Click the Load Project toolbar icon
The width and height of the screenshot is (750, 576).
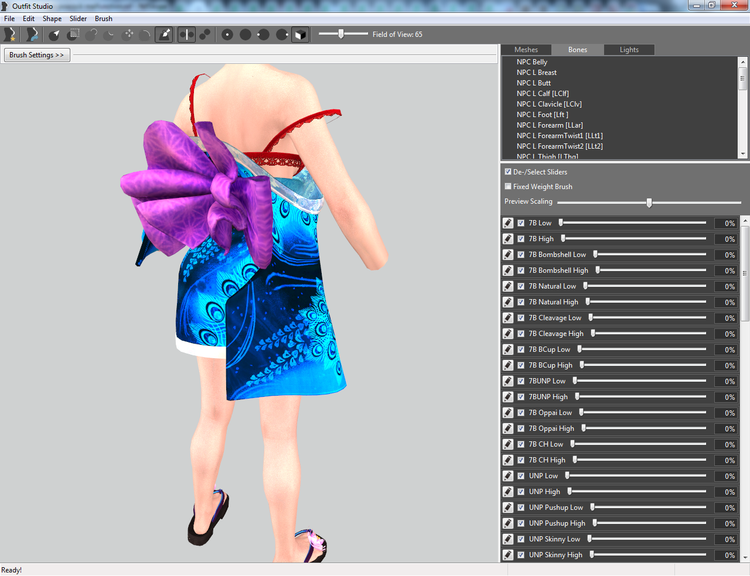click(x=32, y=34)
